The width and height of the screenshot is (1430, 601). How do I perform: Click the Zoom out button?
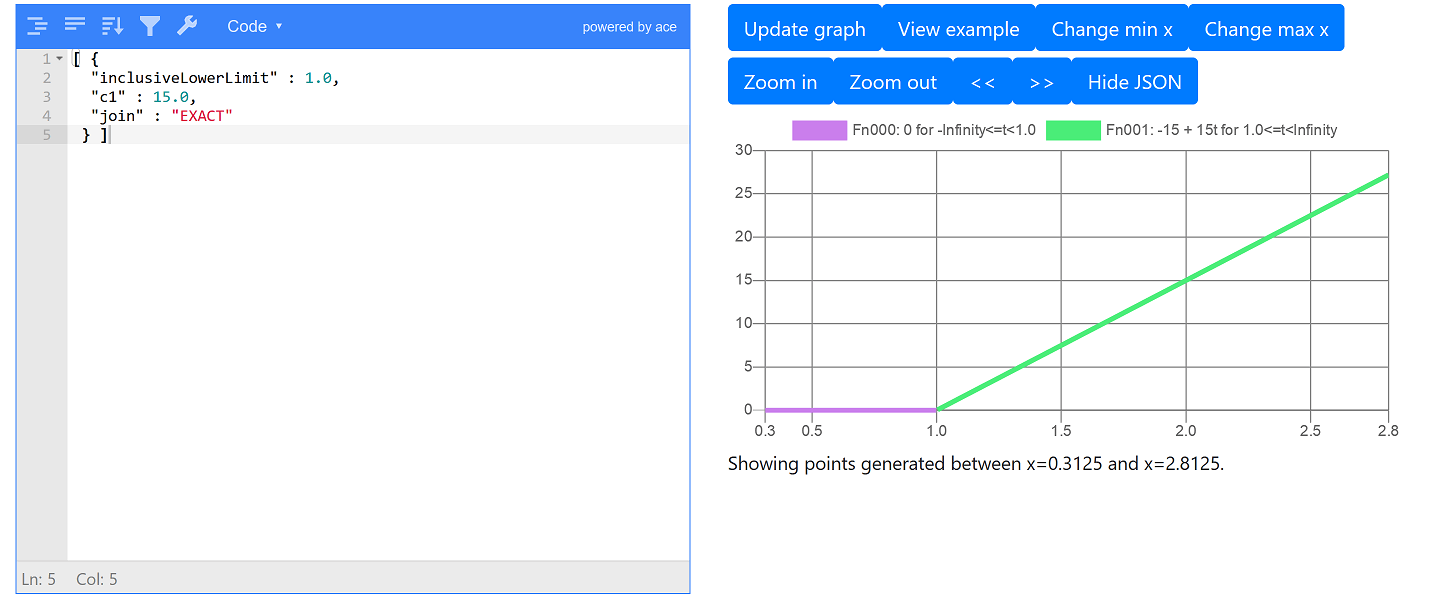point(893,82)
